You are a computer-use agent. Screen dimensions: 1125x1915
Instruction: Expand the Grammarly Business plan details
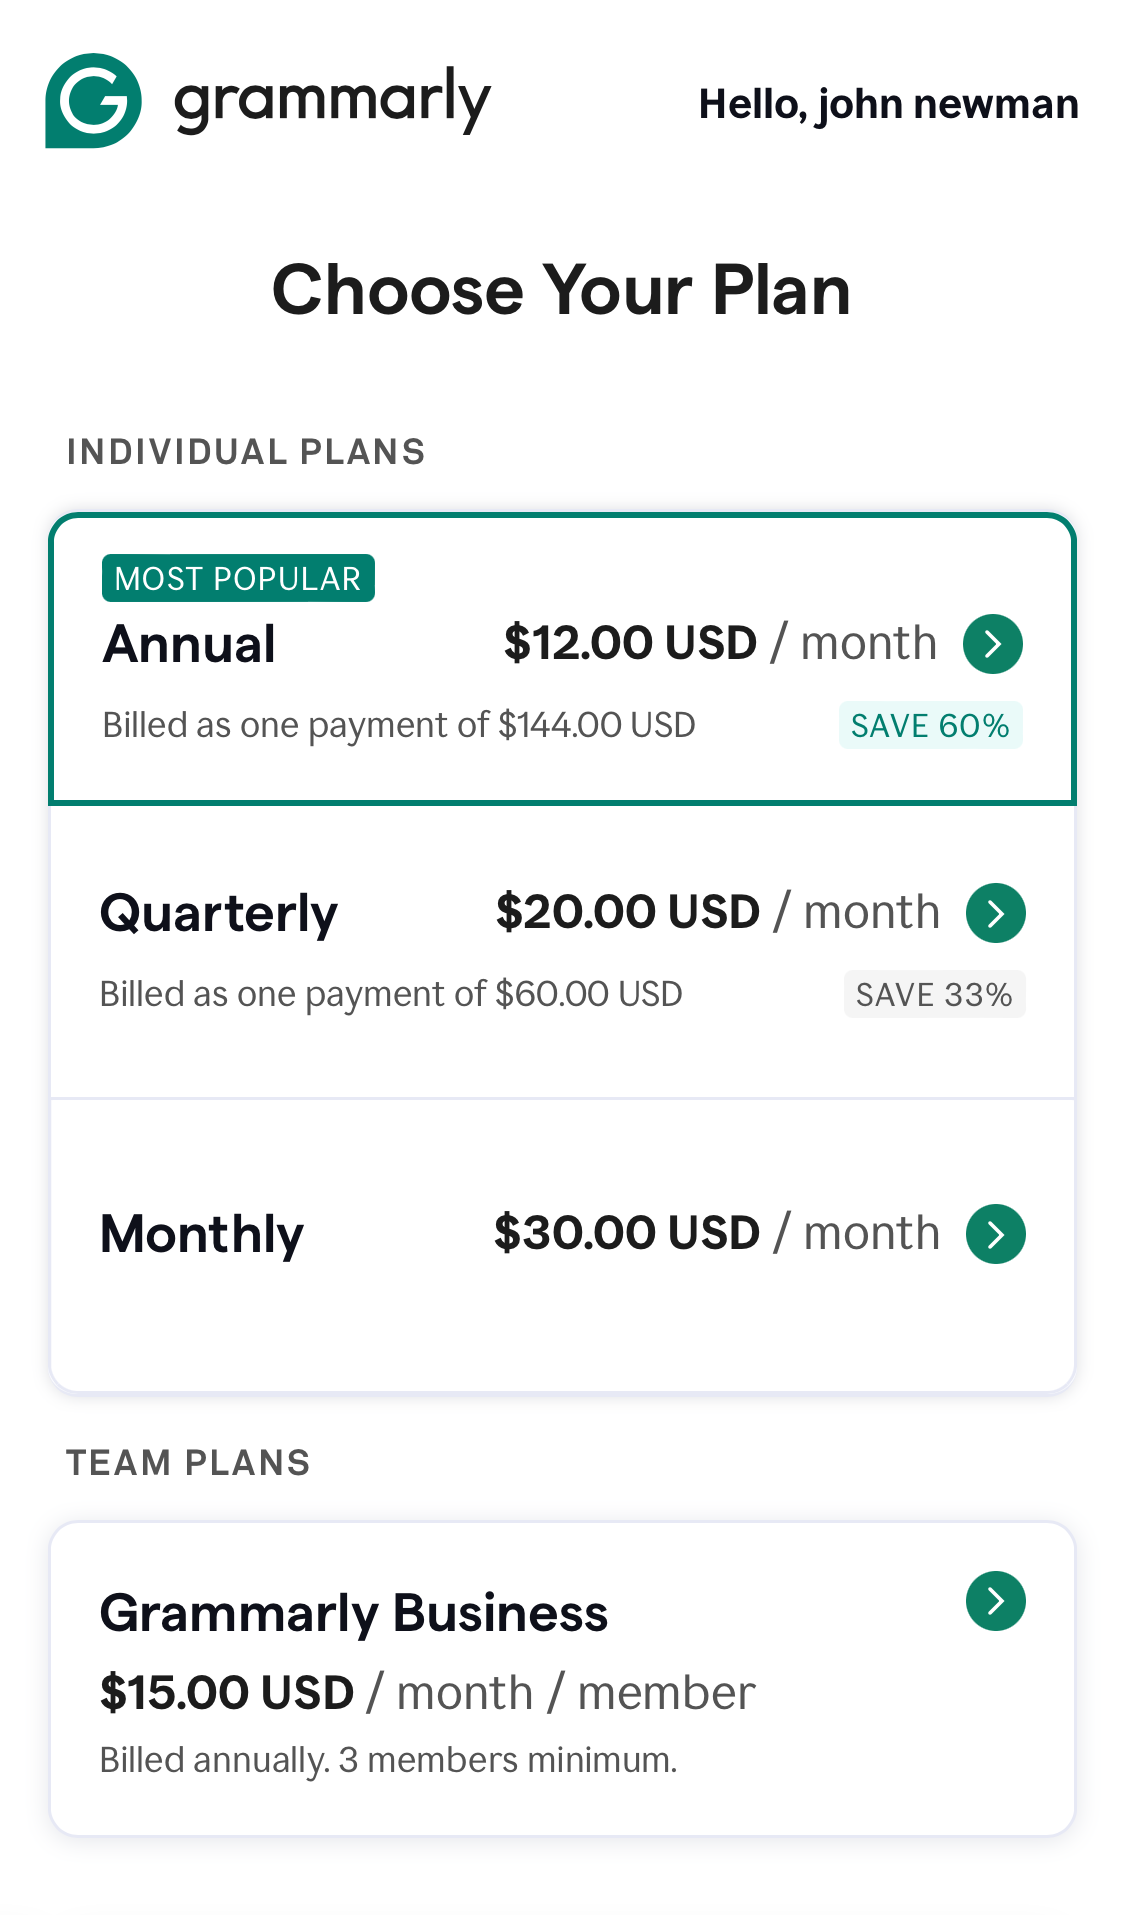[x=995, y=1602]
